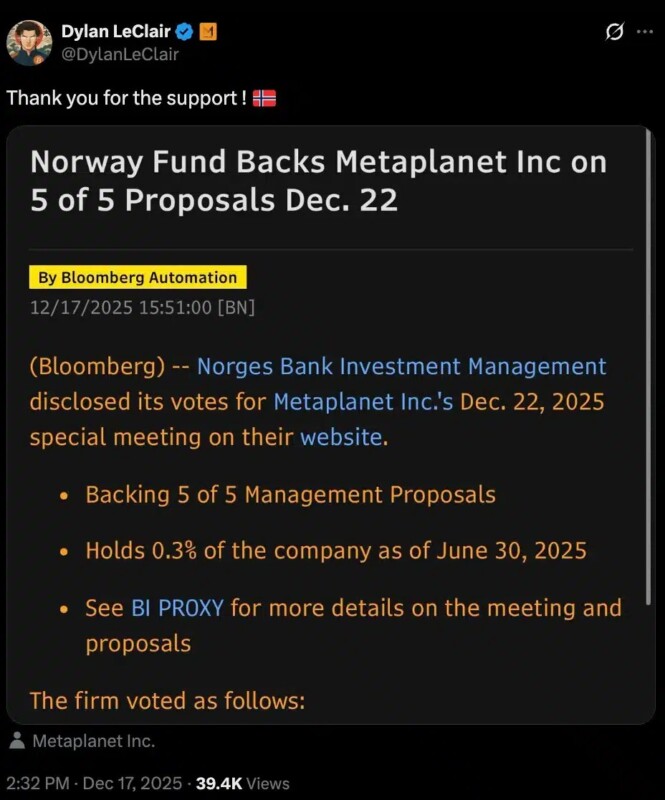Click the 12/17/2025 15:51:00 article timestamp

[142, 306]
